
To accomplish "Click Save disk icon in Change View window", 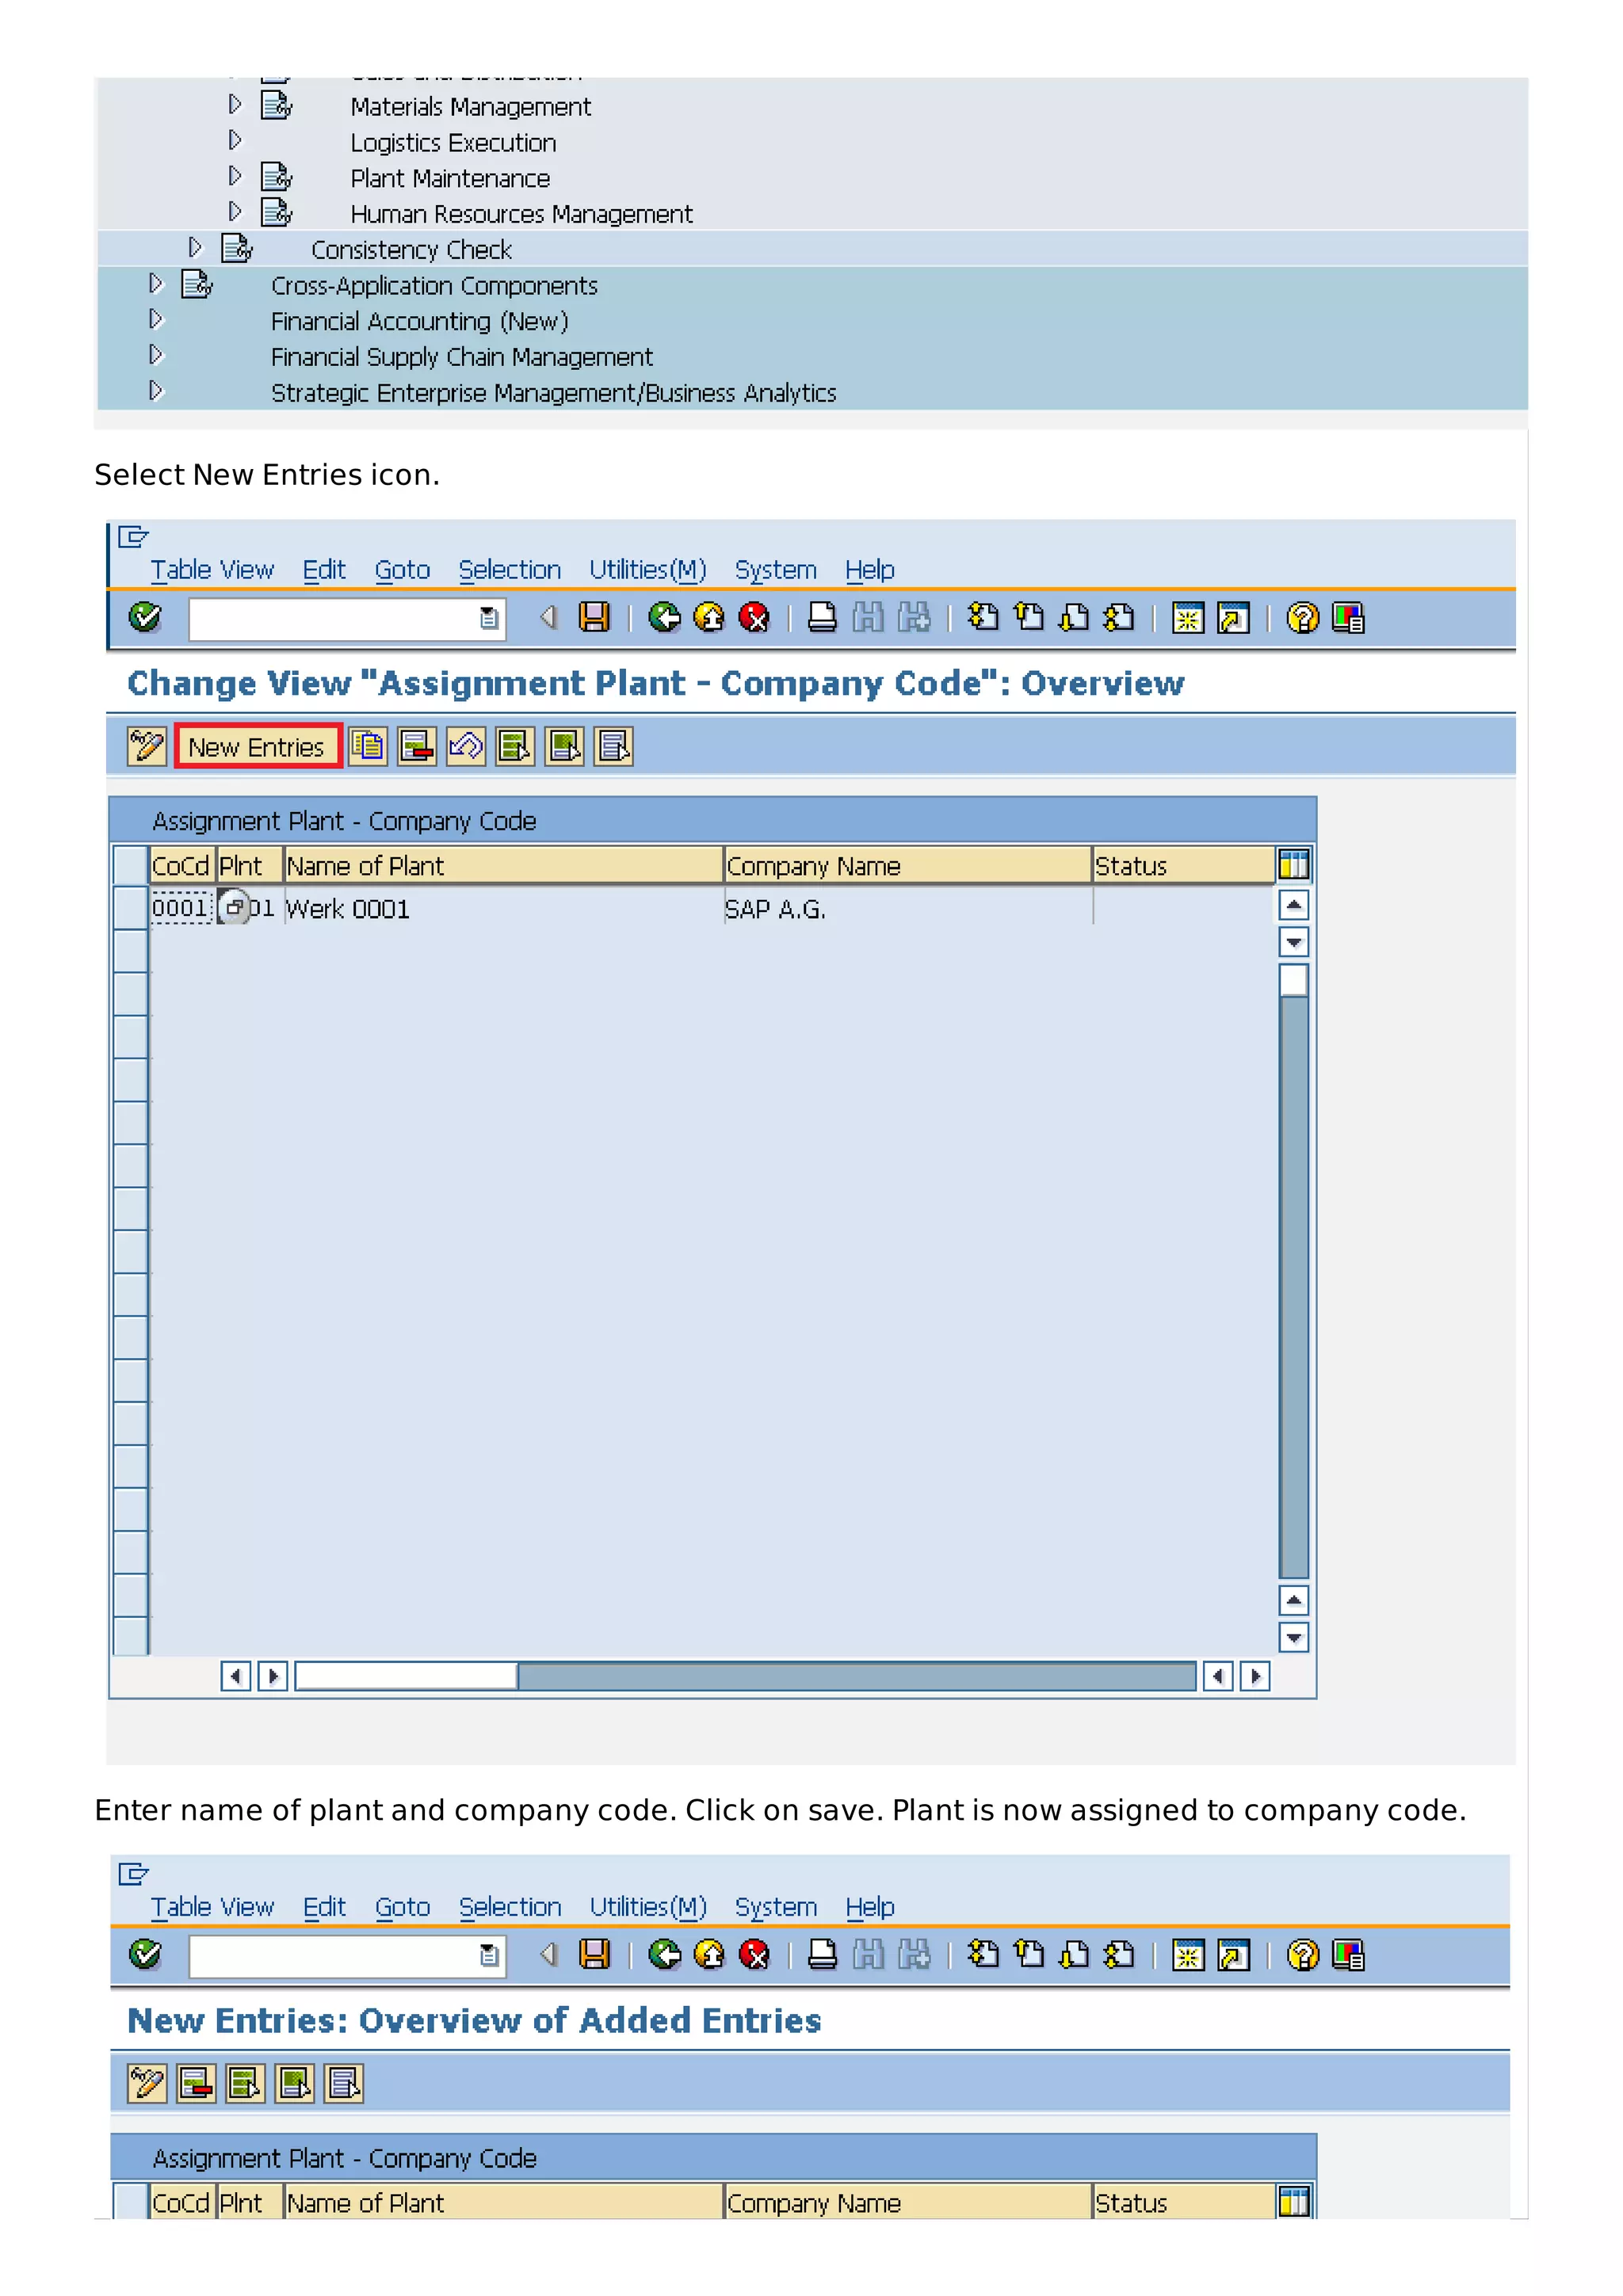I will 594,617.
